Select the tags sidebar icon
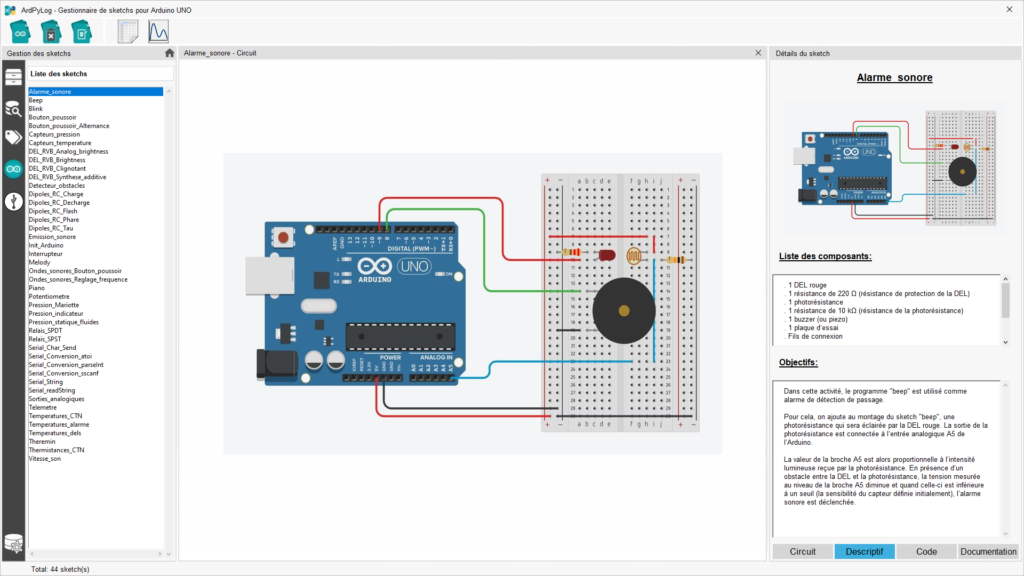The height and width of the screenshot is (576, 1024). tap(13, 138)
